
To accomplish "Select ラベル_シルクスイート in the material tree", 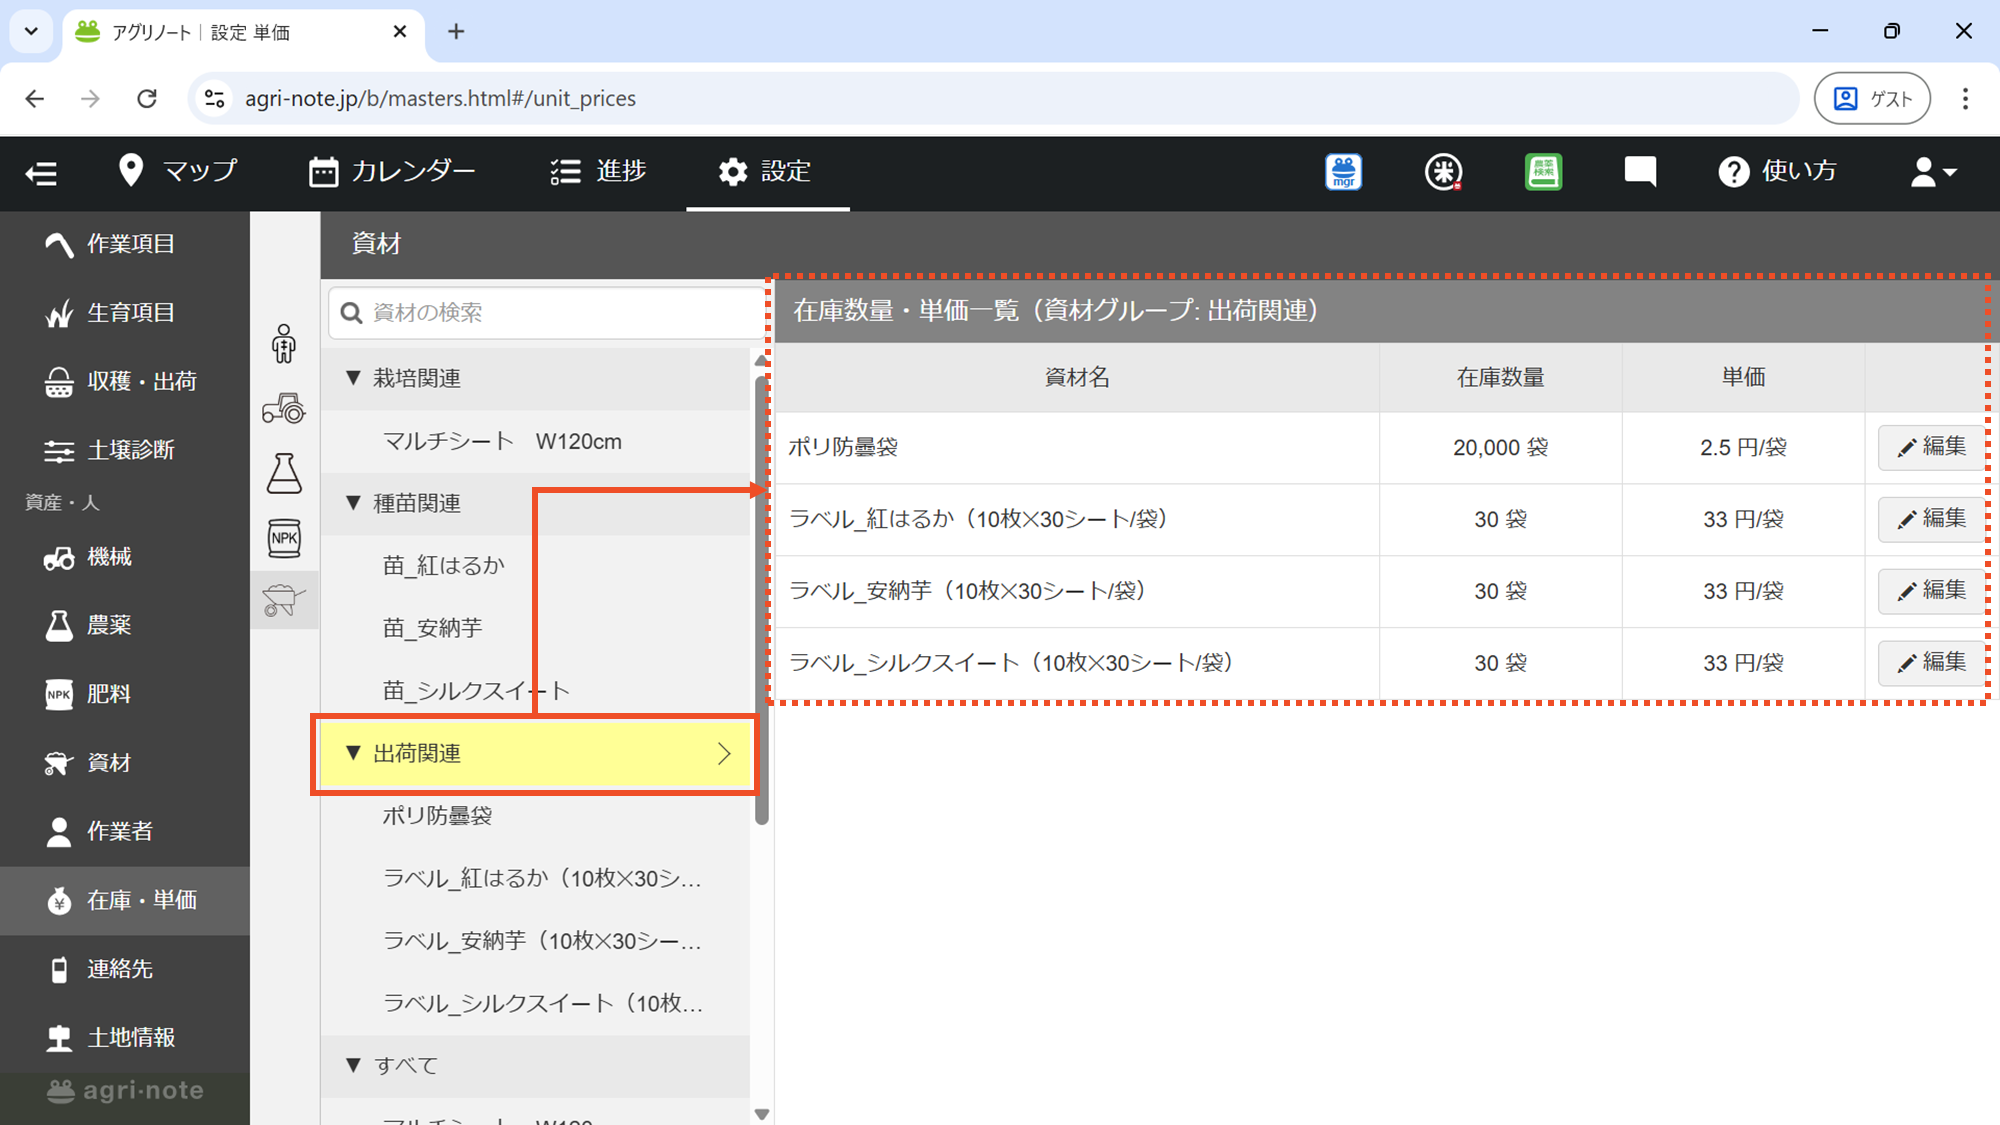I will 536,1003.
